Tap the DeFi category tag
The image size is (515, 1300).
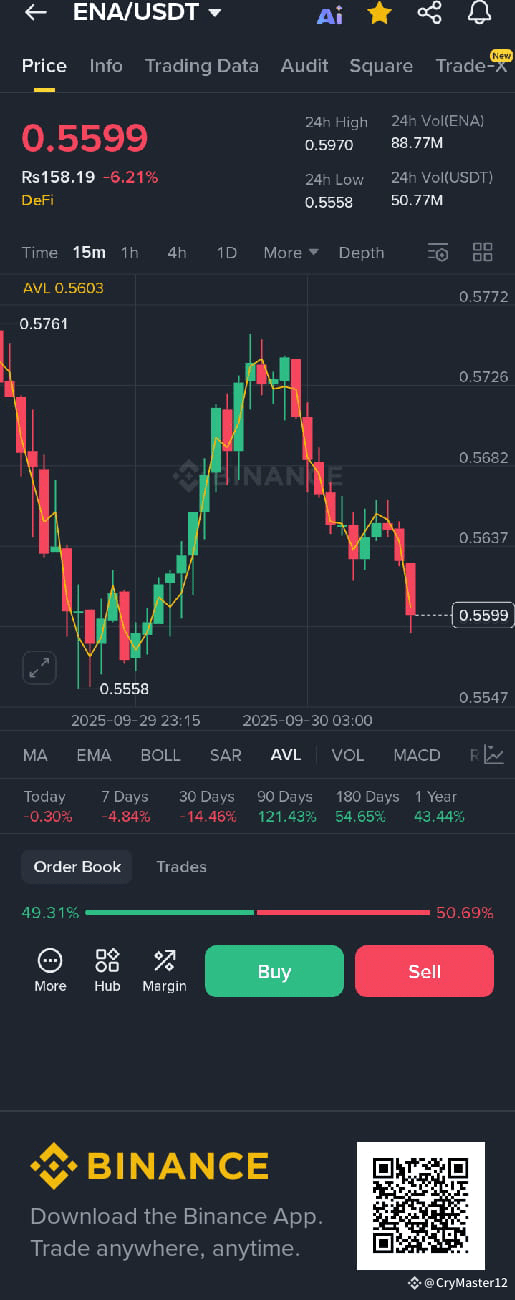point(38,200)
